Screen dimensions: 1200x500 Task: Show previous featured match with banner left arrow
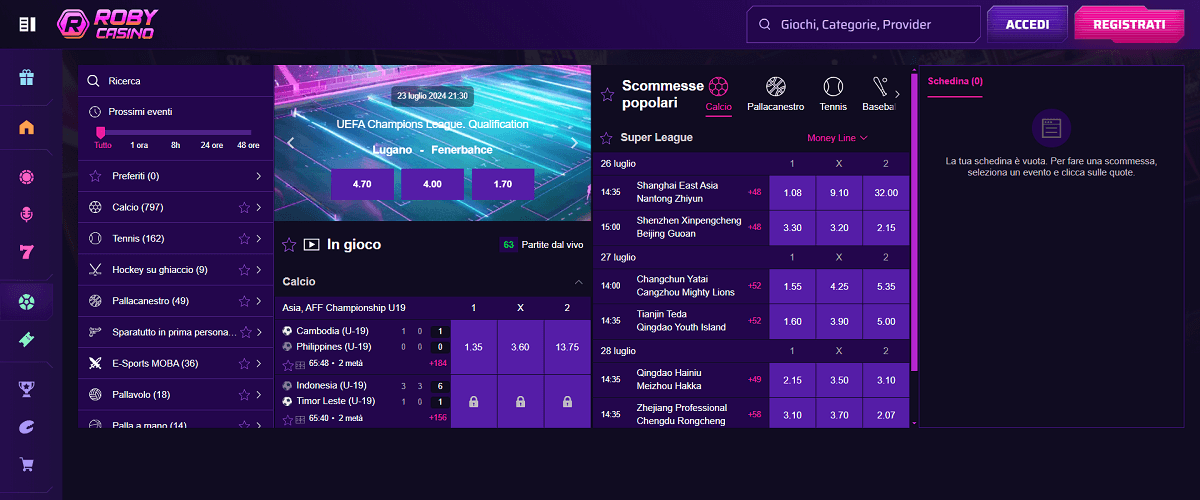[291, 143]
